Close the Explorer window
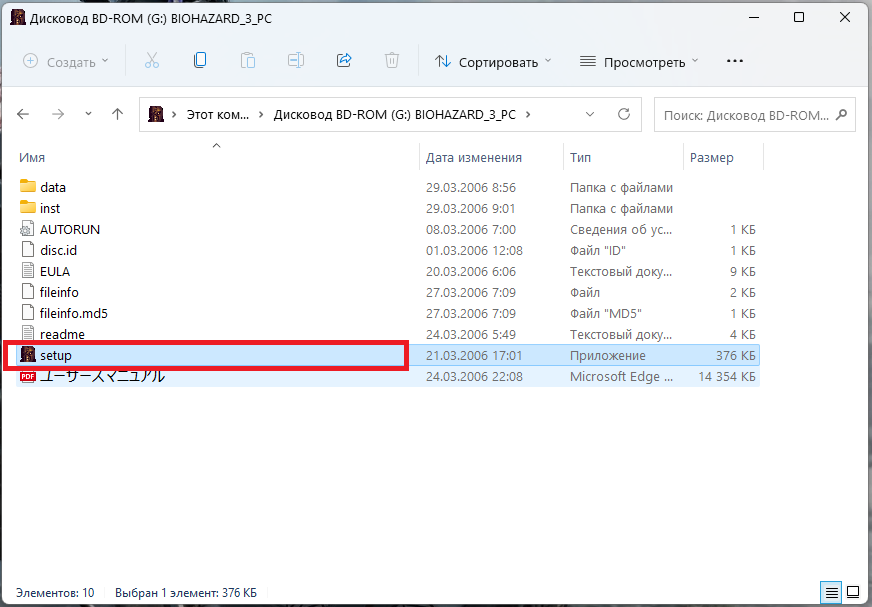 pos(845,17)
